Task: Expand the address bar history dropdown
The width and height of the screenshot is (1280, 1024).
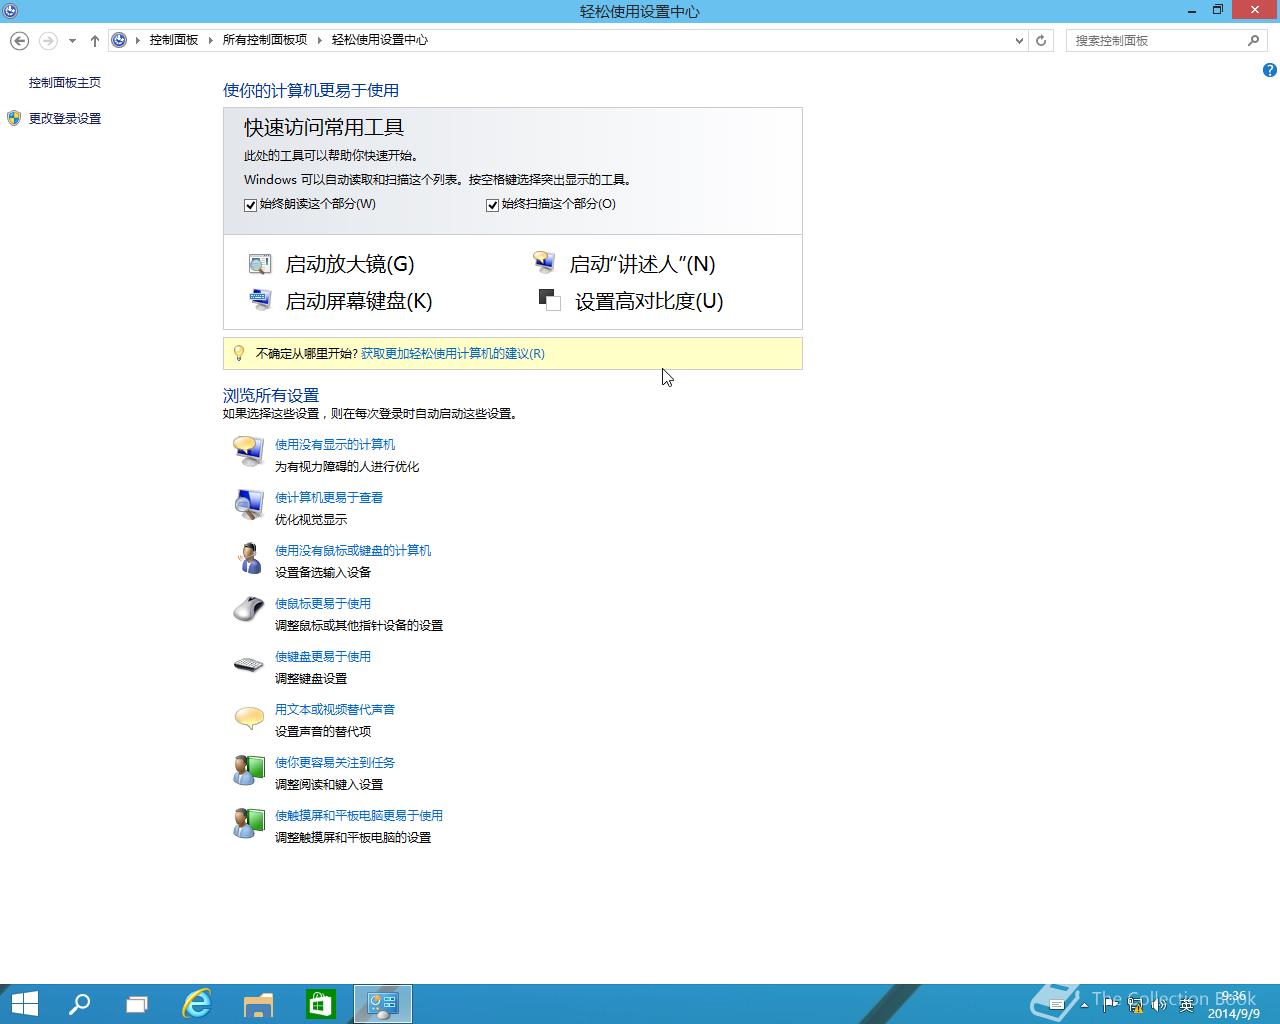Action: click(x=1019, y=41)
